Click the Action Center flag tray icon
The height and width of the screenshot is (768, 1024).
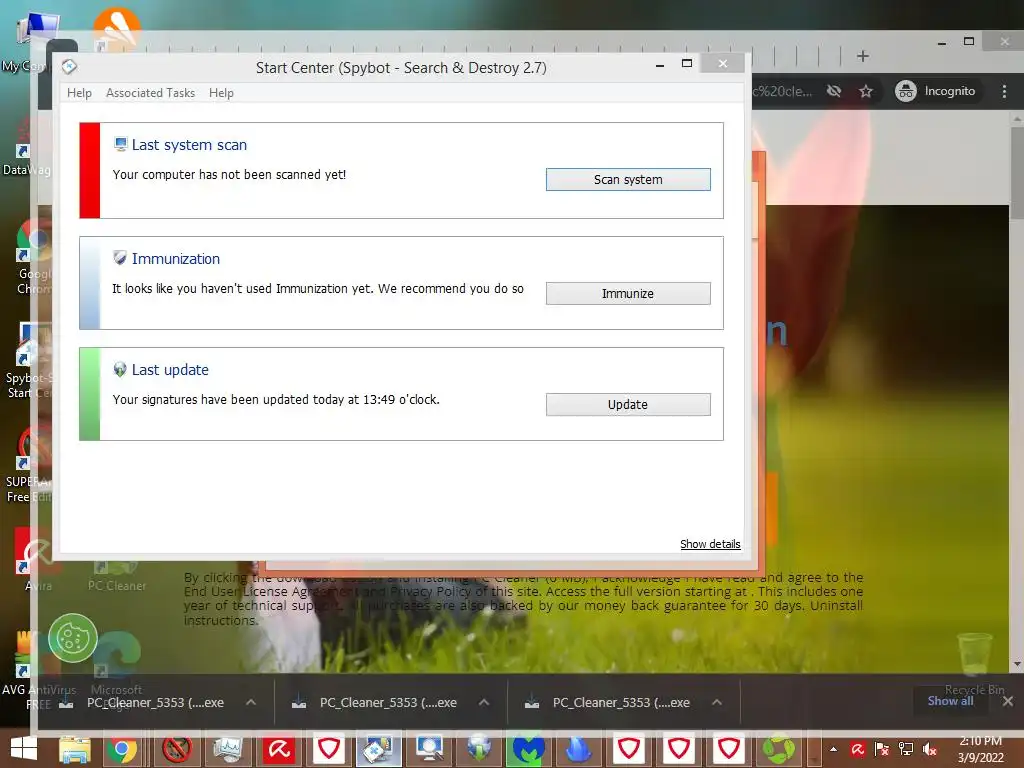[882, 749]
